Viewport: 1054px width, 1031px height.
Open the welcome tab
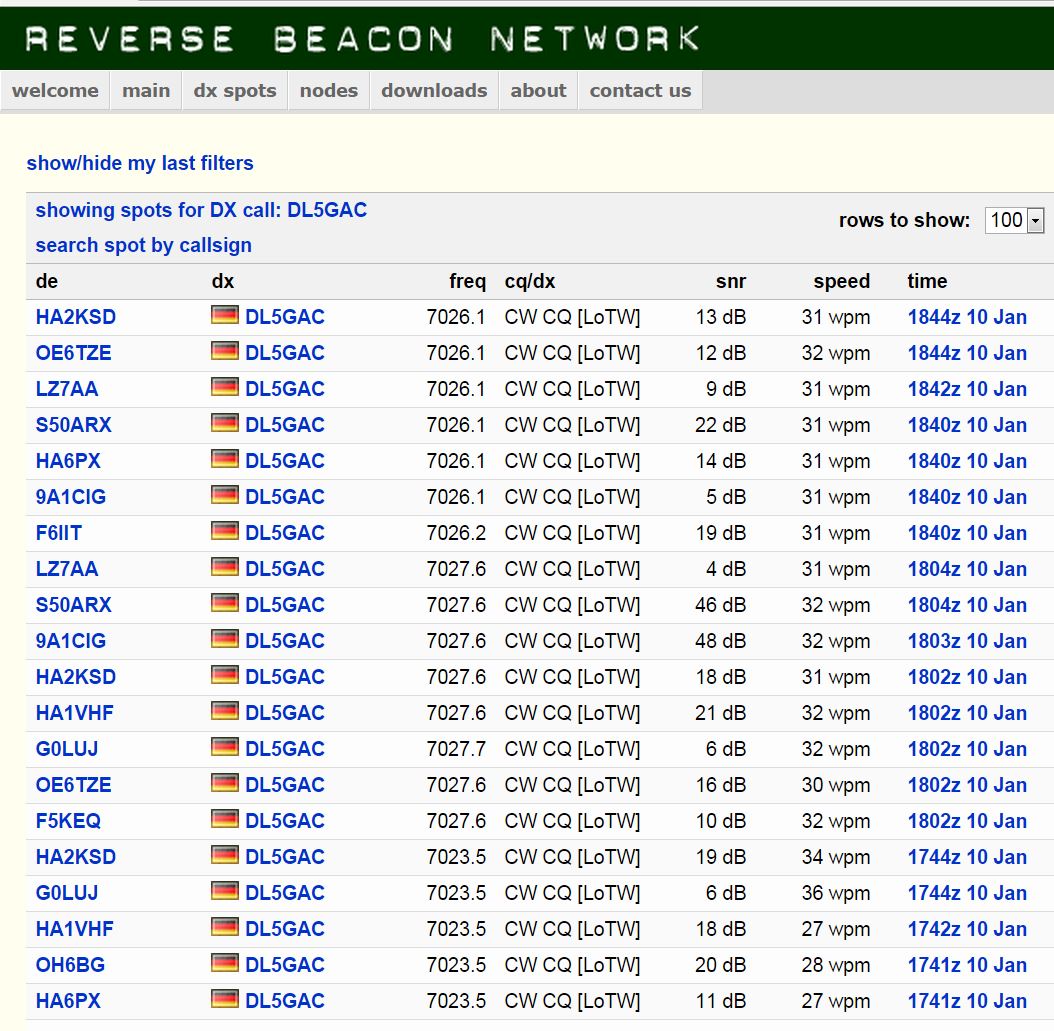55,91
